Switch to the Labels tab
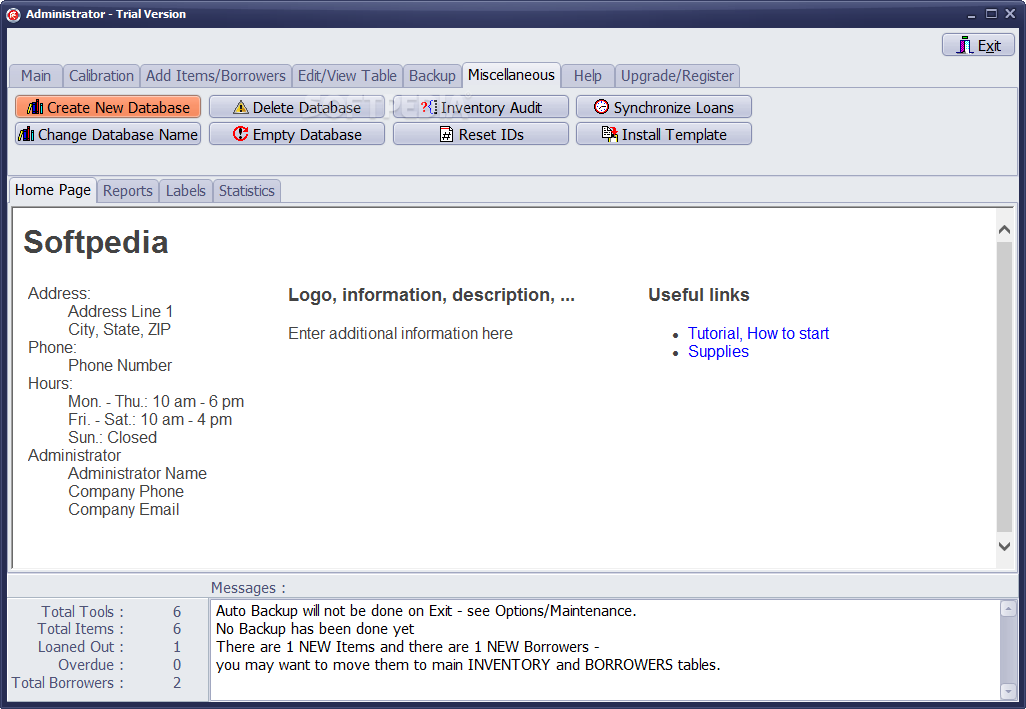The height and width of the screenshot is (709, 1026). click(186, 191)
